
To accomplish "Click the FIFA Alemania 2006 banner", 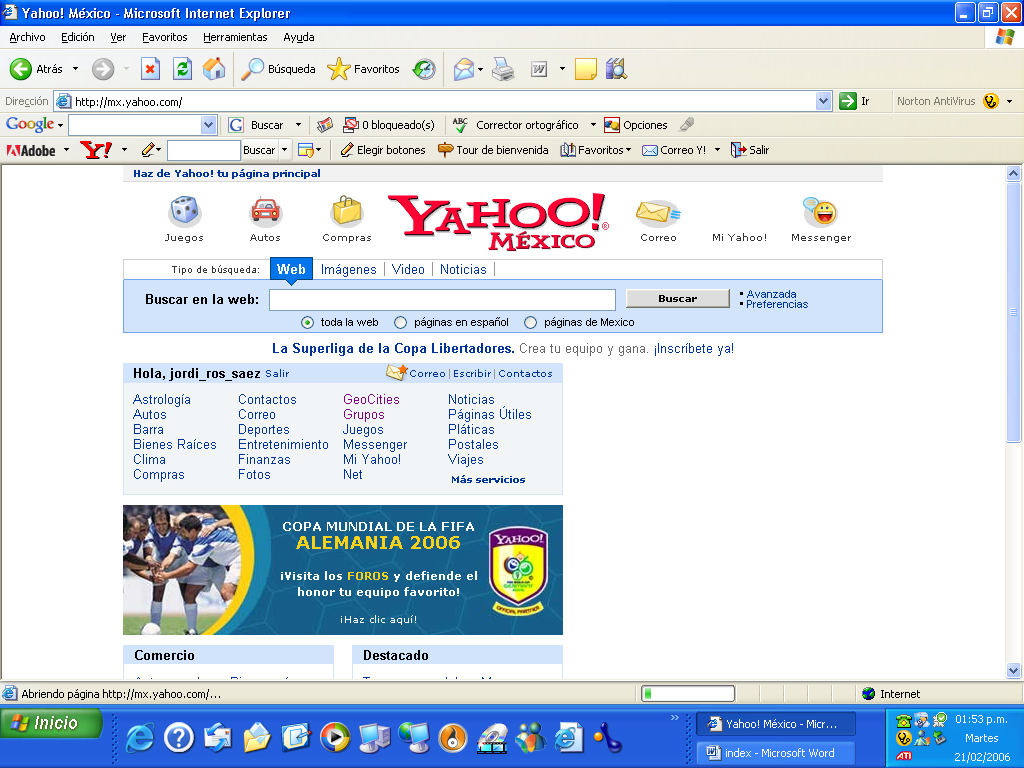I will pyautogui.click(x=343, y=569).
